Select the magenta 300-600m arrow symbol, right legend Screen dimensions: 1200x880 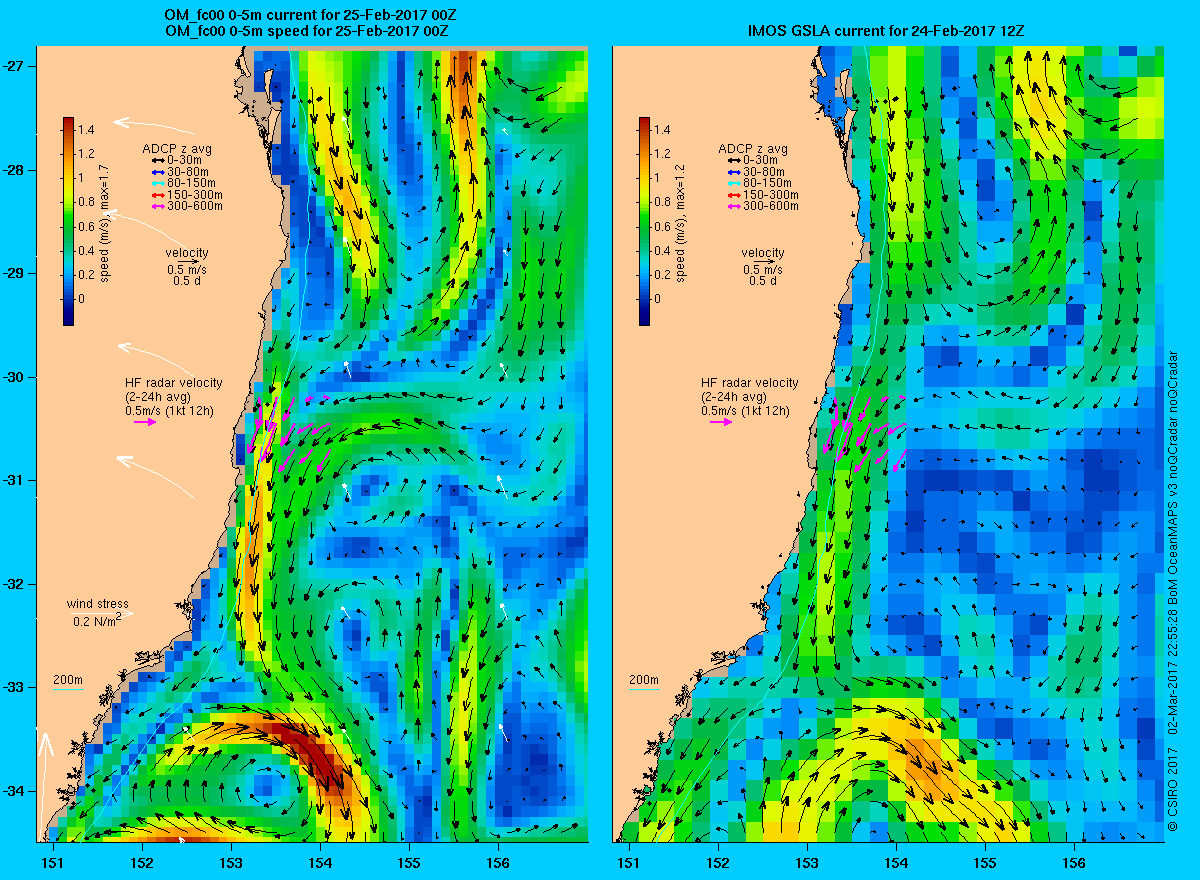[x=732, y=206]
